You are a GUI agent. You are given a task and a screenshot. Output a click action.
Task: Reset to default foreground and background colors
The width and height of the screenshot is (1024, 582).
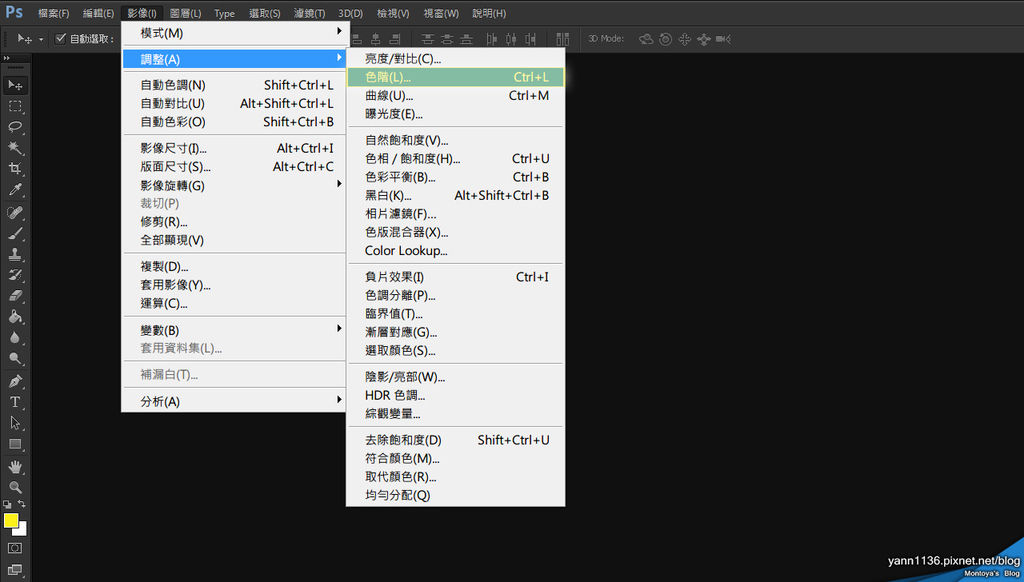tap(7, 504)
